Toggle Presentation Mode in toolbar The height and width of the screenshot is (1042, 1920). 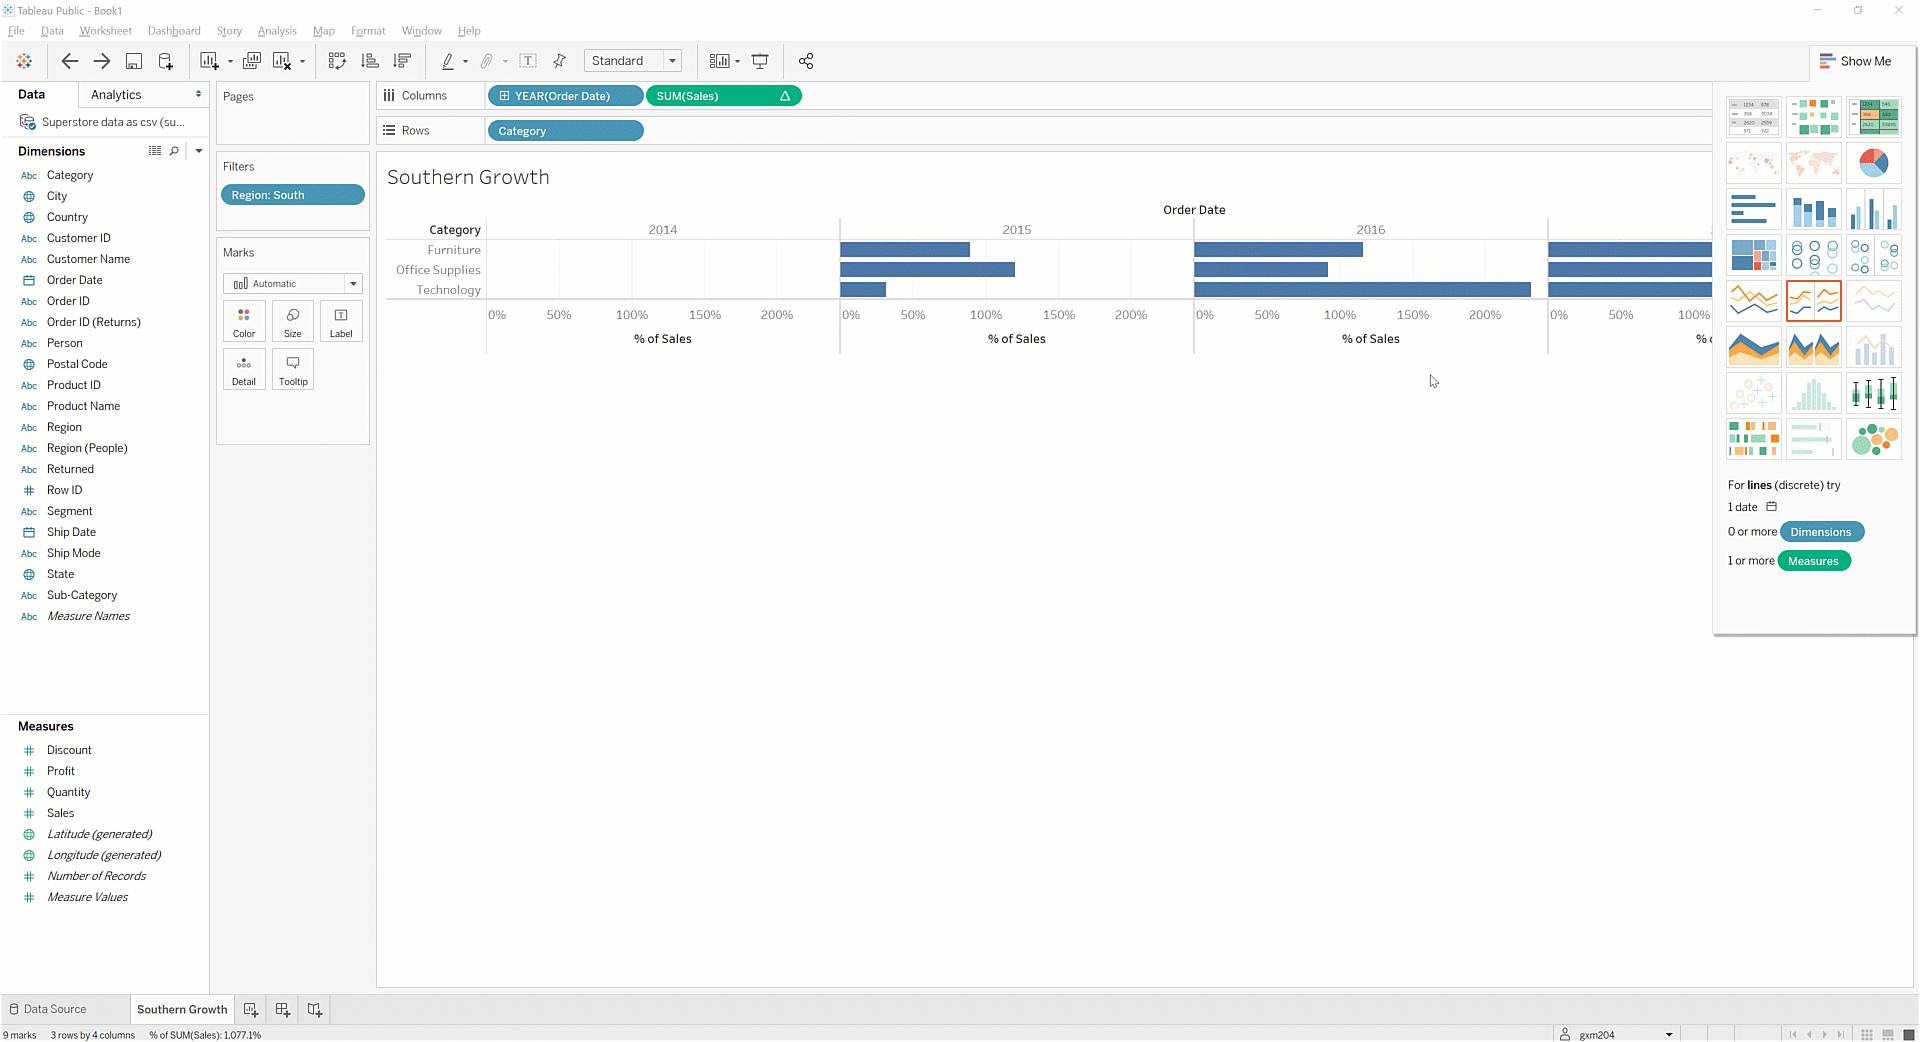pyautogui.click(x=760, y=61)
